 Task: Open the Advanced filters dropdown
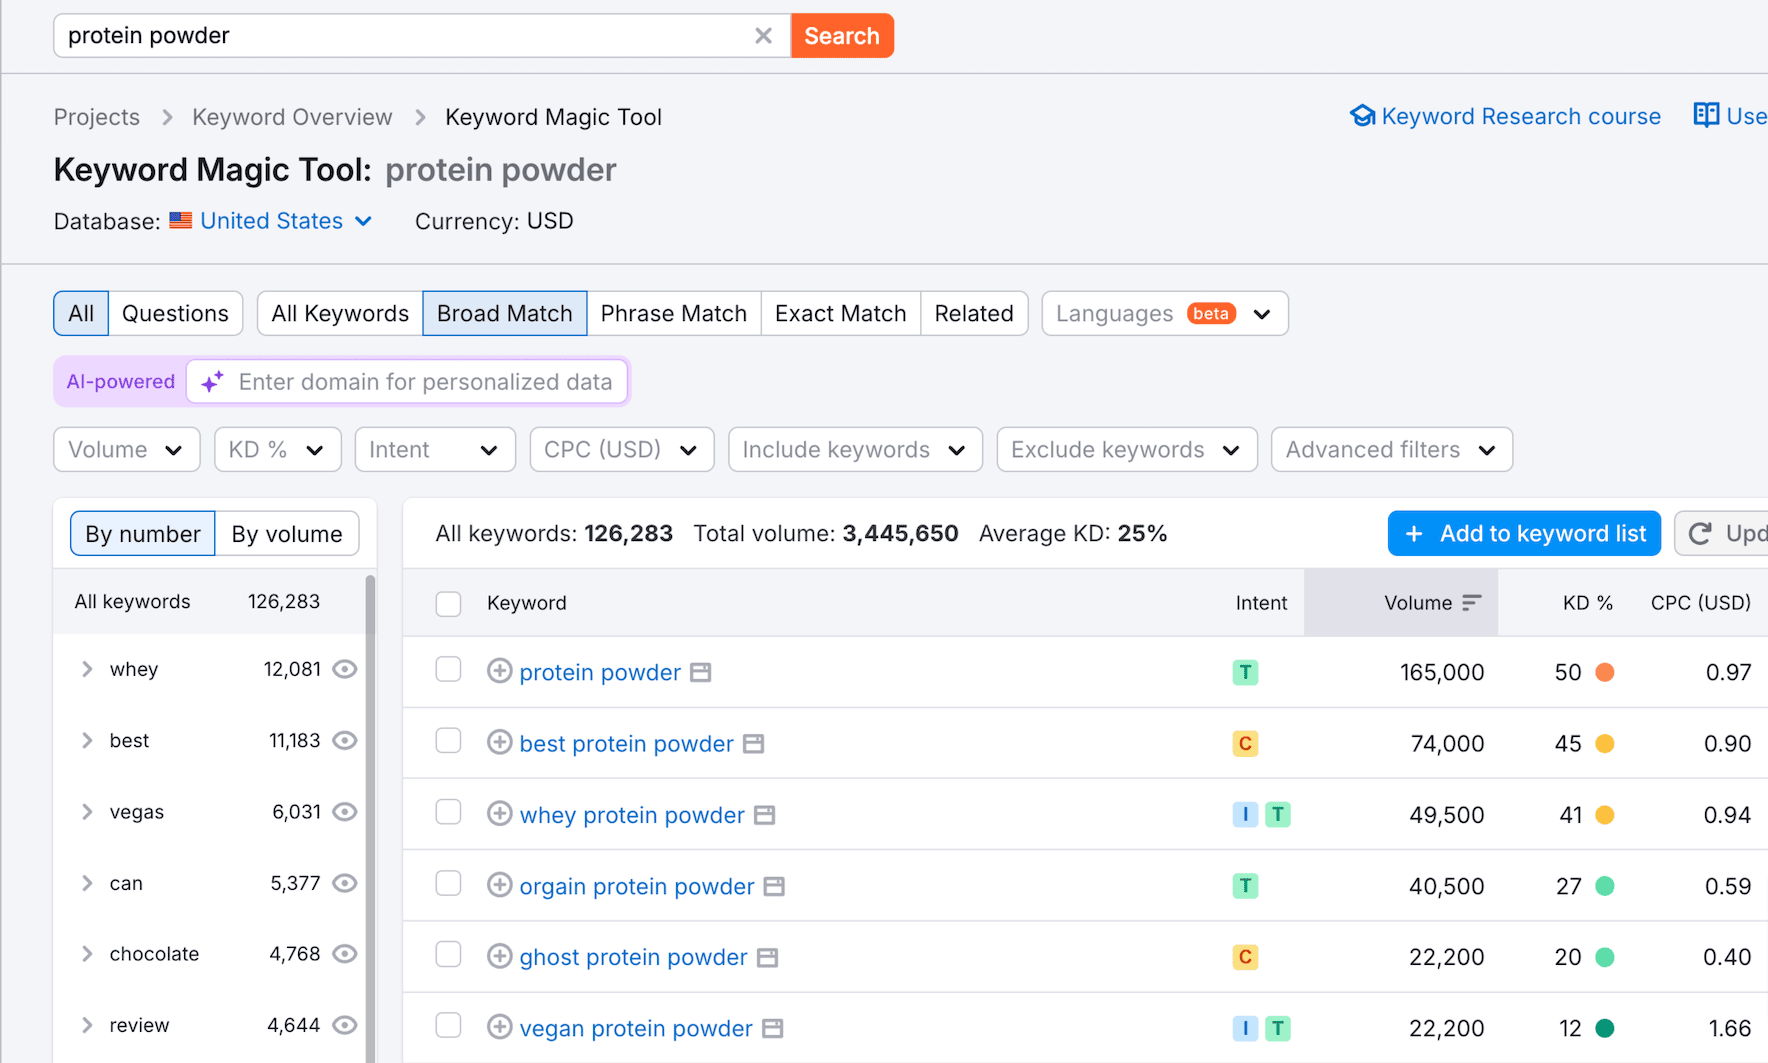pos(1390,449)
